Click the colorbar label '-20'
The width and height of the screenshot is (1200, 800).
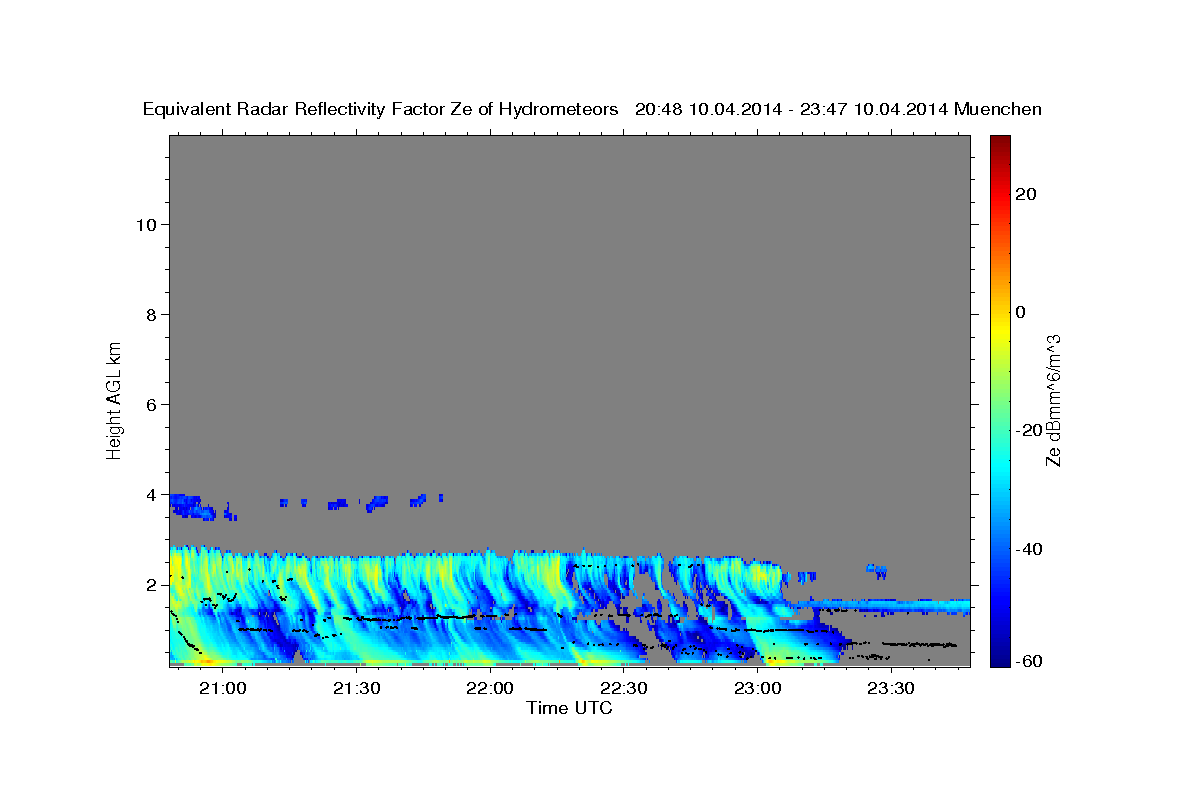1029,430
